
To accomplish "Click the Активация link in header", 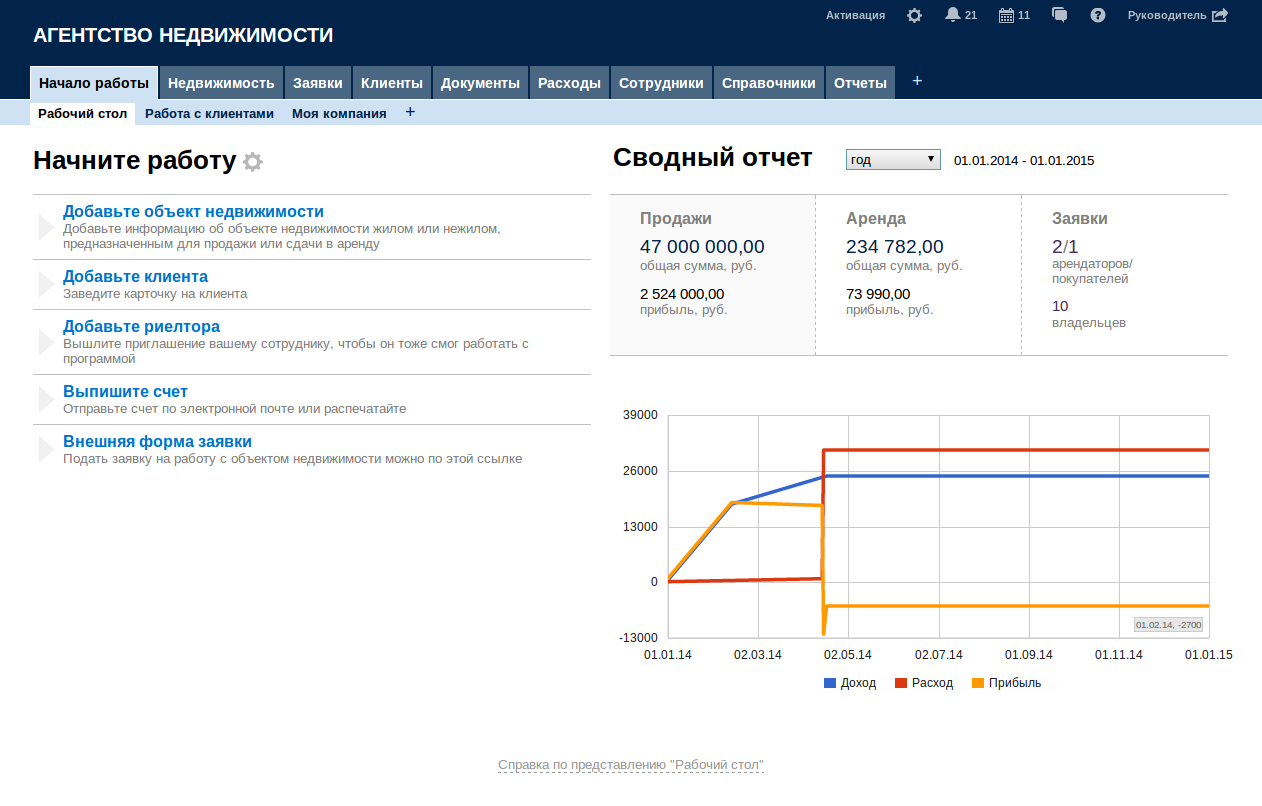I will [x=855, y=15].
